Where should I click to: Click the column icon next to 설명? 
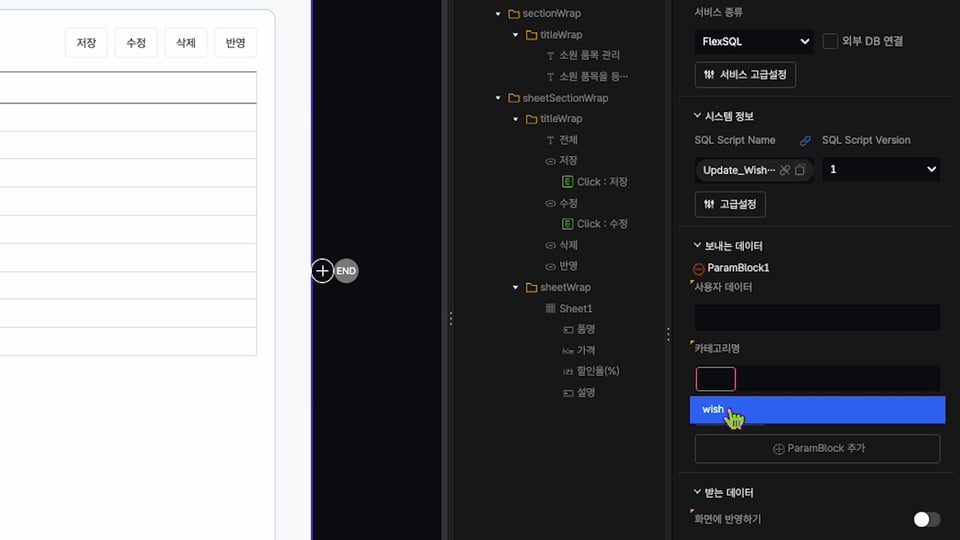pos(568,393)
